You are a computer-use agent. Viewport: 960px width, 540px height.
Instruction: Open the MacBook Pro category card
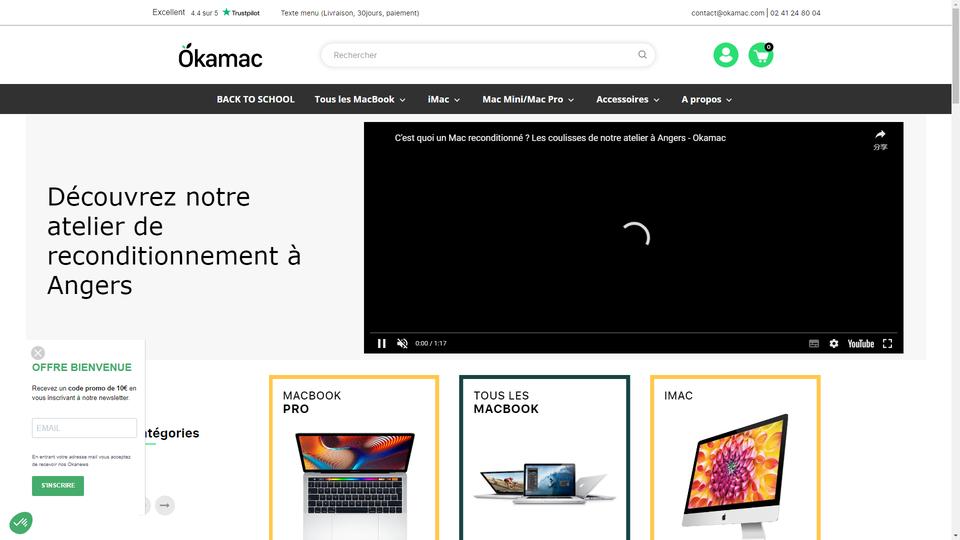[354, 457]
